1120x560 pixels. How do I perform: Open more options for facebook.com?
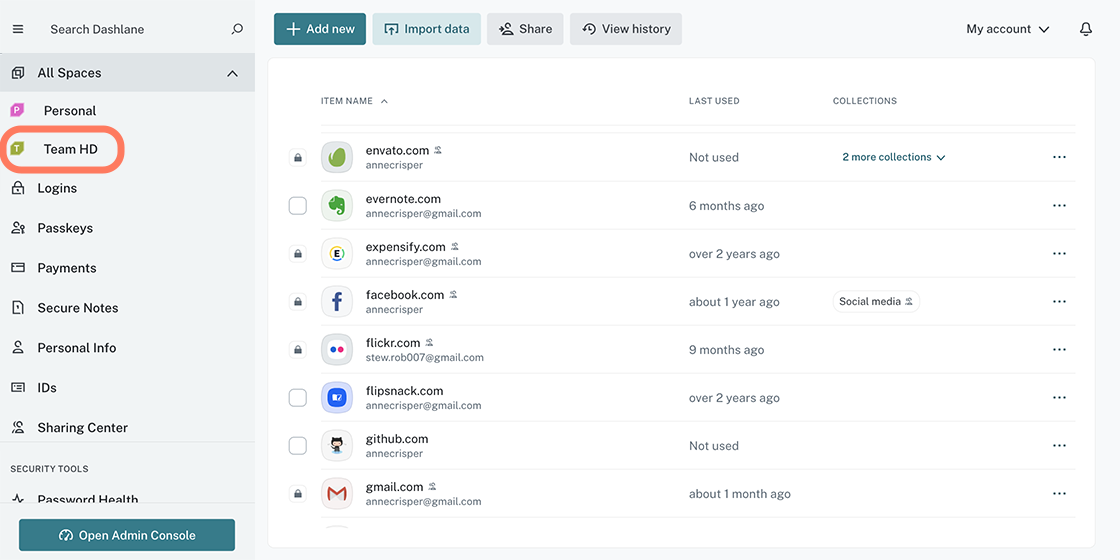coord(1059,301)
